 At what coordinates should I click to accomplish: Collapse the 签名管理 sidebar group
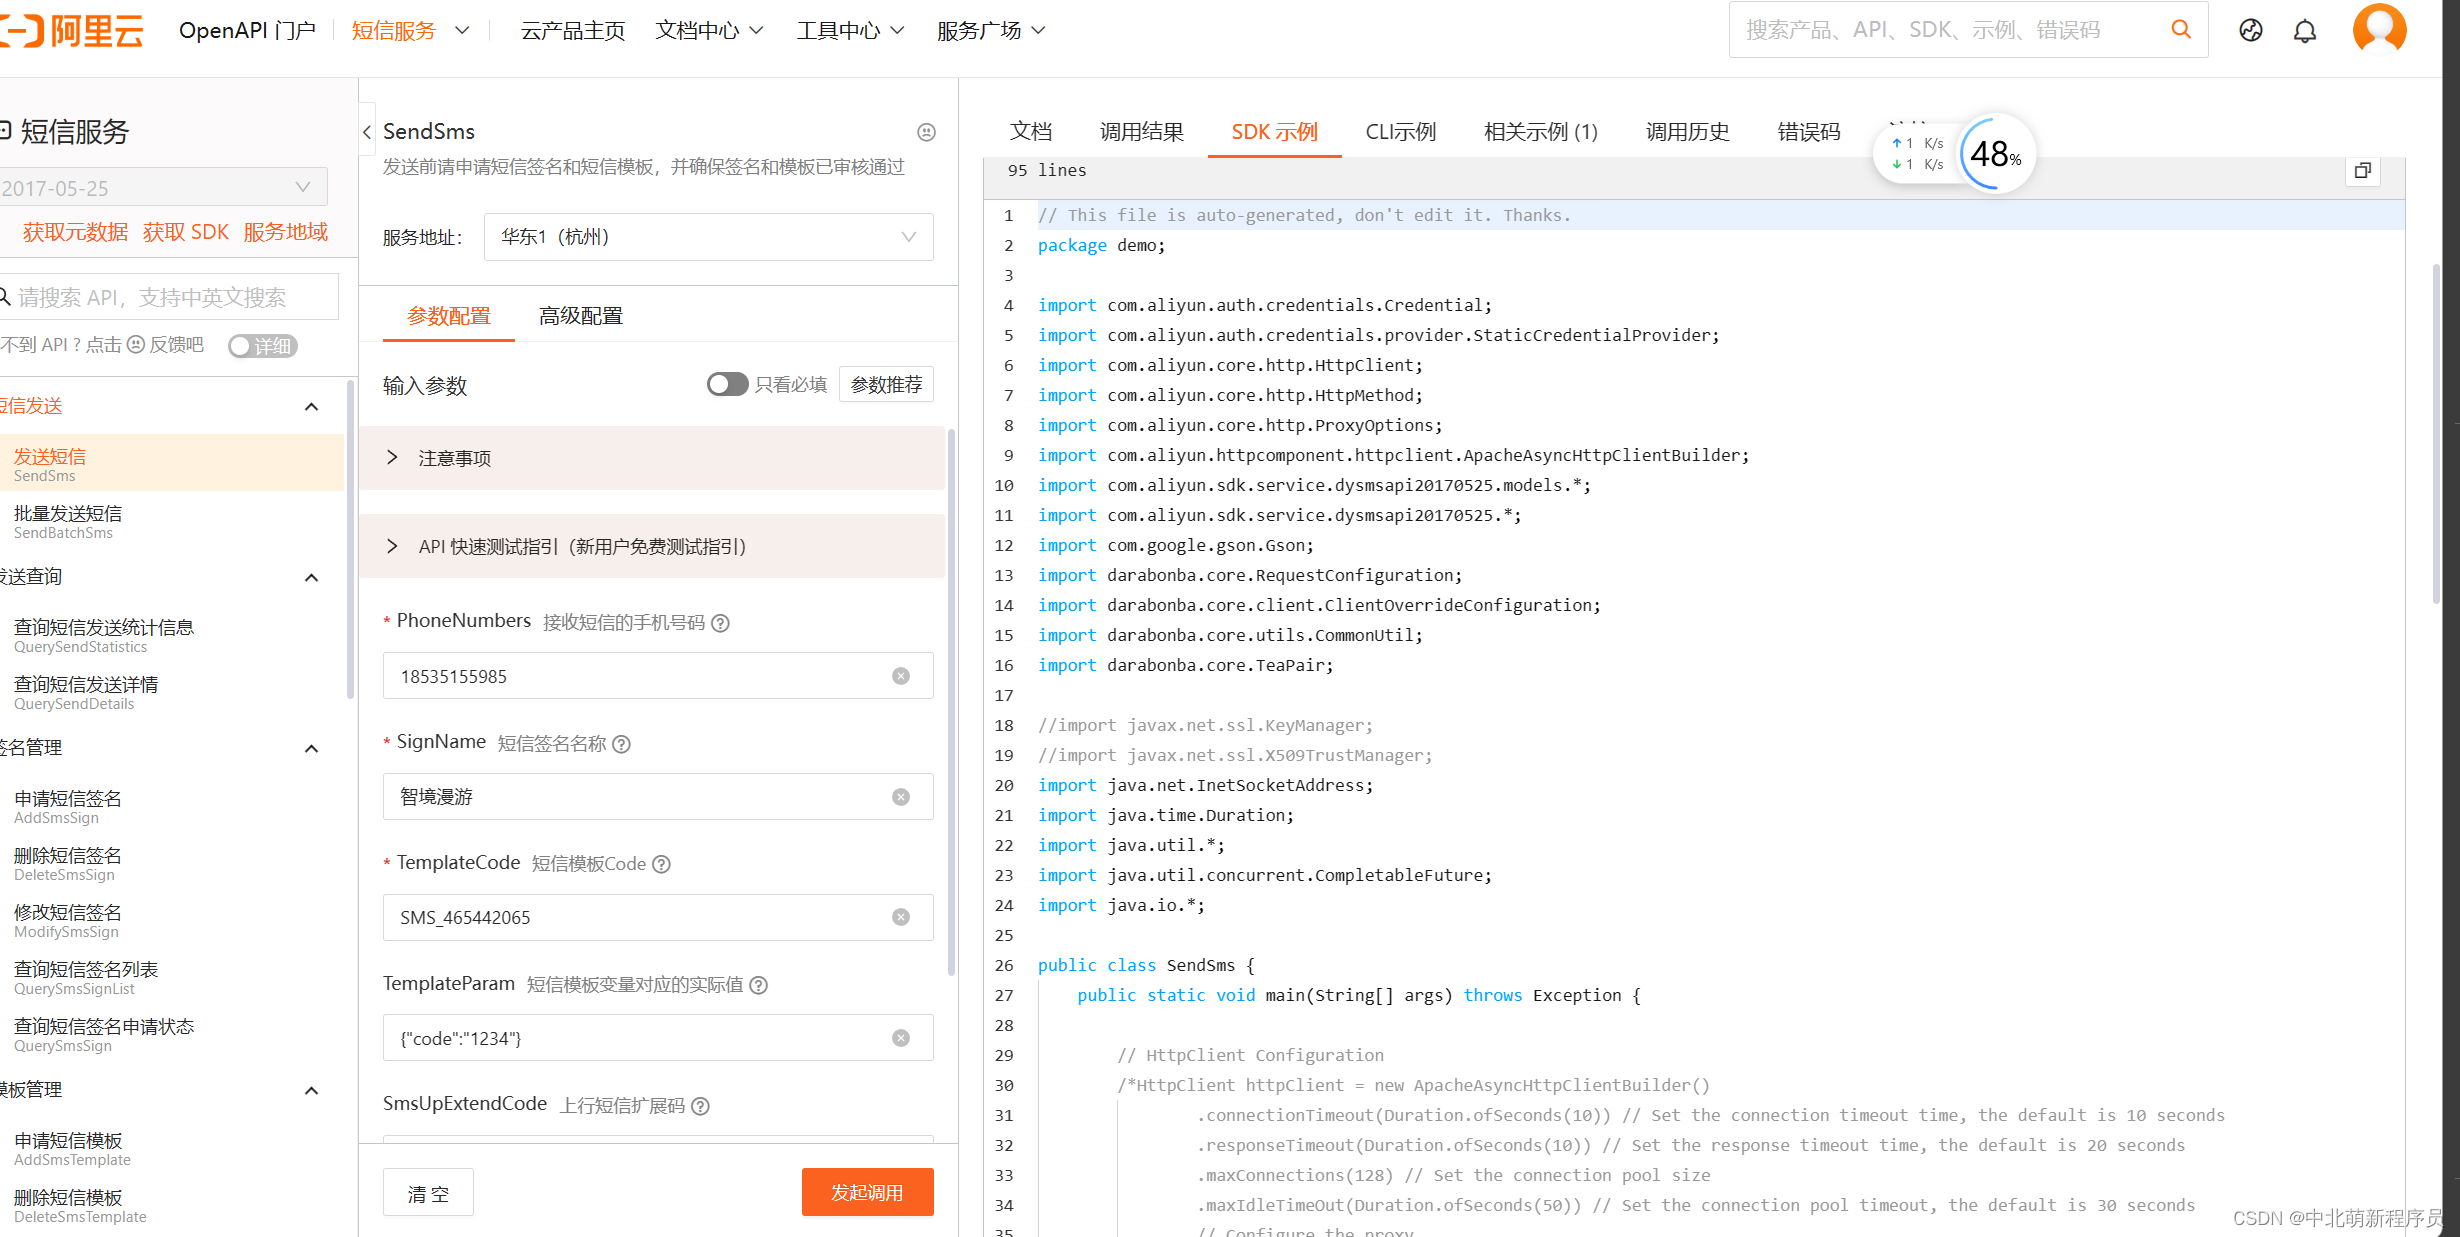coord(311,748)
